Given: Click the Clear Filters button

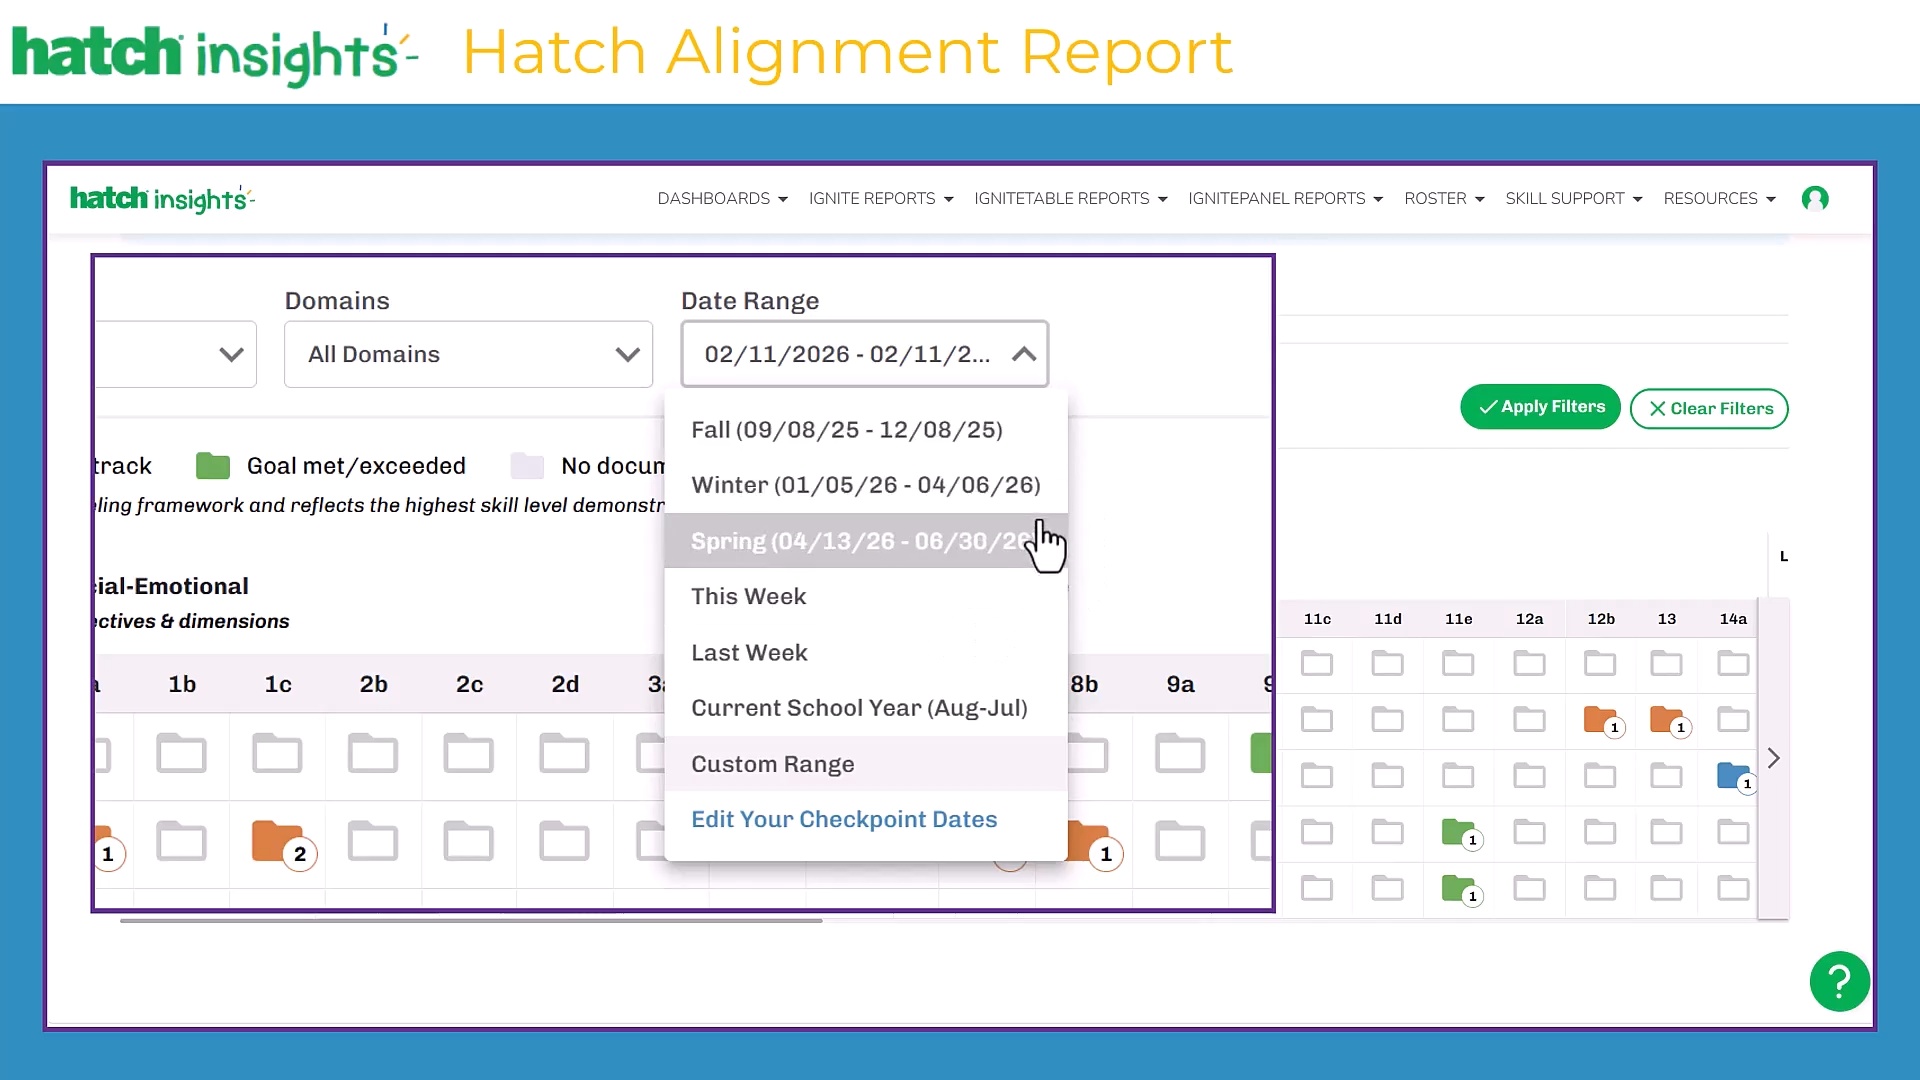Looking at the screenshot, I should pyautogui.click(x=1709, y=408).
